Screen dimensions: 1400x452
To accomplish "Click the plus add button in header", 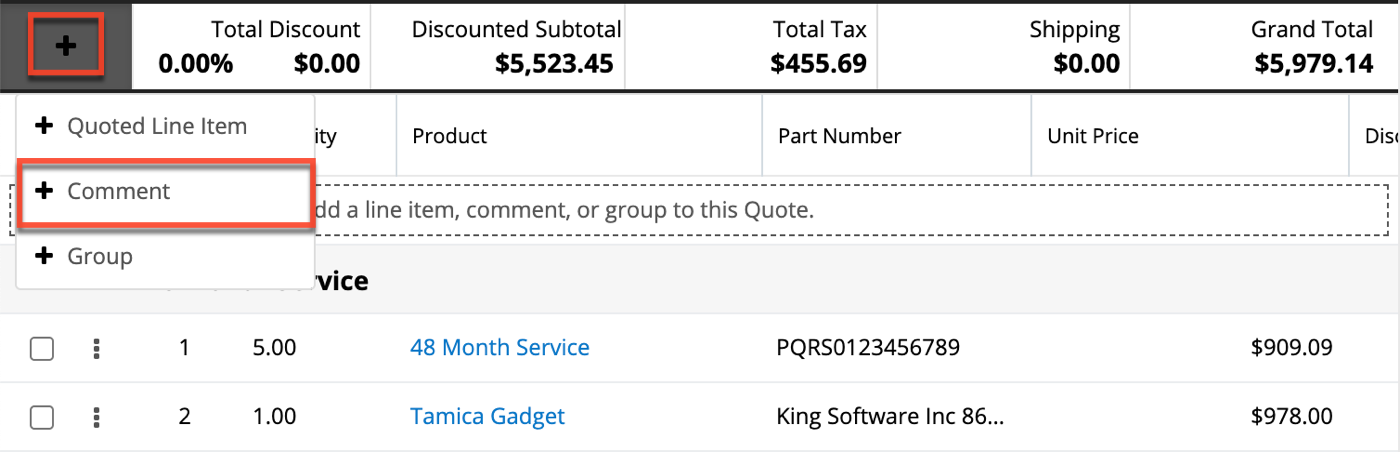I will (65, 46).
